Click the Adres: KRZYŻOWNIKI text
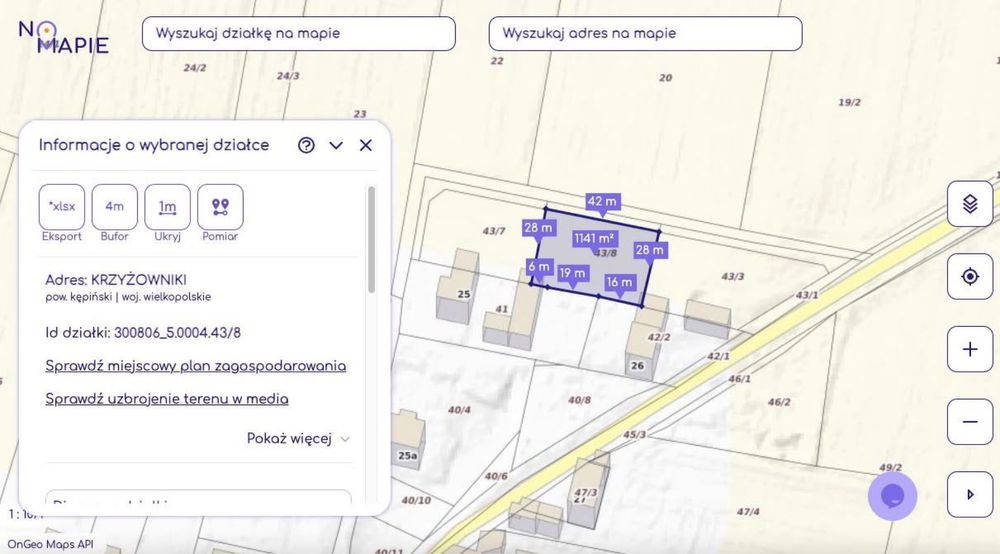 click(116, 280)
